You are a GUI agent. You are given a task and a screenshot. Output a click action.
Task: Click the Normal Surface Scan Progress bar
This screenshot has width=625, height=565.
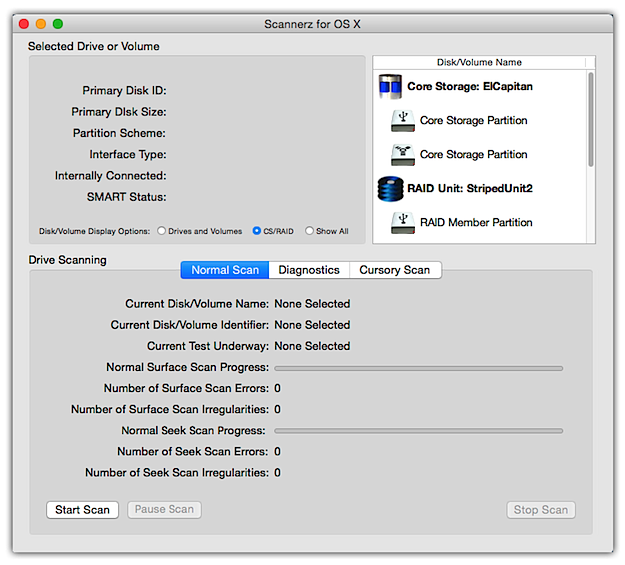[419, 368]
